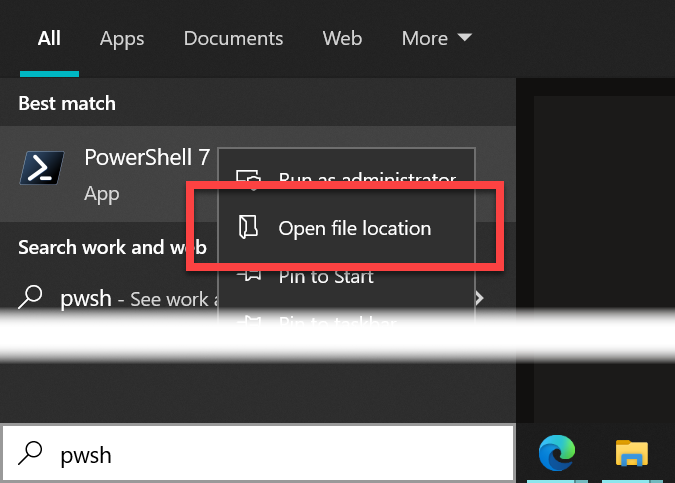Click into the pwsh search box

click(x=258, y=453)
